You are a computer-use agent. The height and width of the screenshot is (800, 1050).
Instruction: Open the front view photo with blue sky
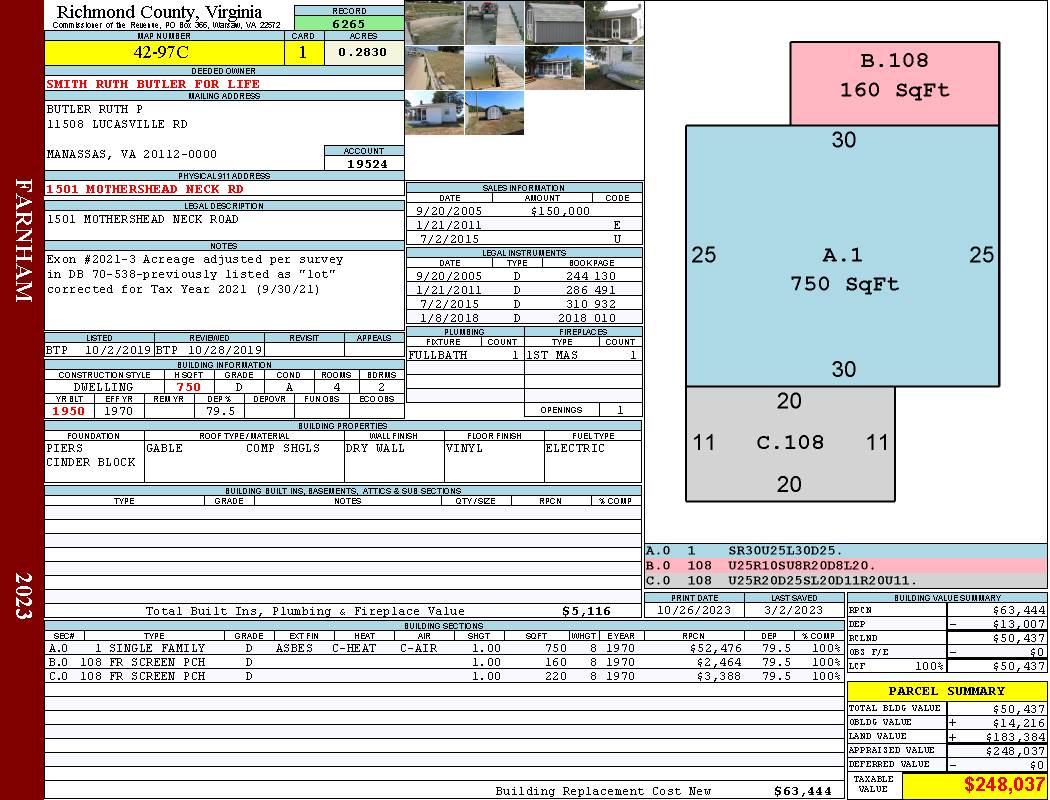[554, 68]
